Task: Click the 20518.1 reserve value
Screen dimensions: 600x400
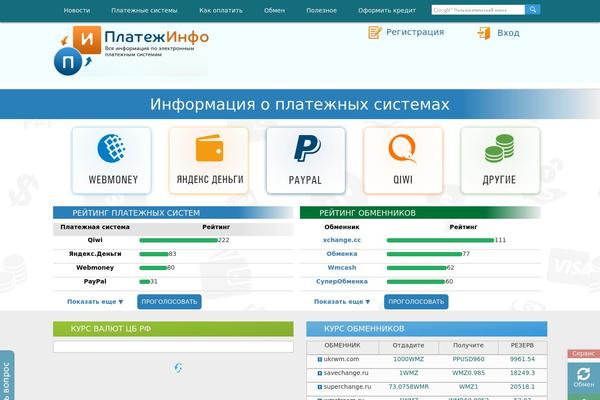Action: coord(522,387)
